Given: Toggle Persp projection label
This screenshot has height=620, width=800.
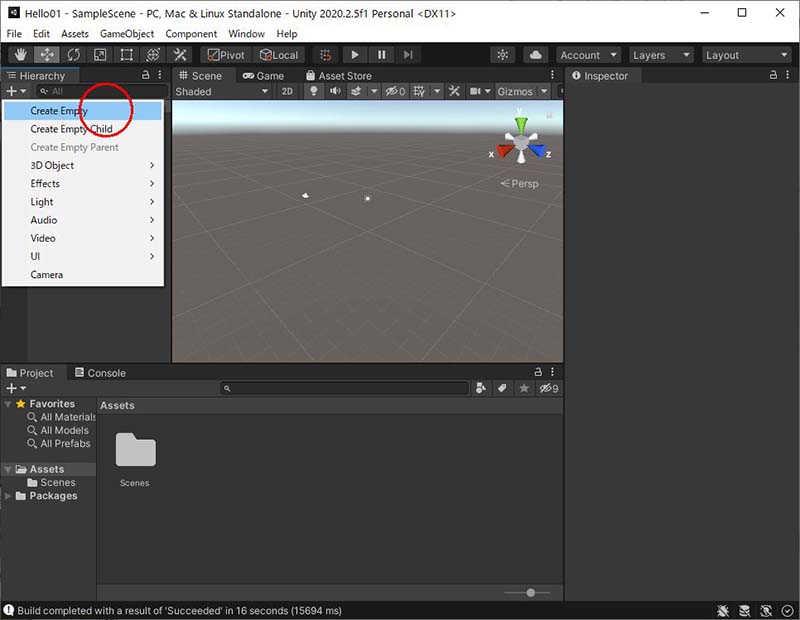Looking at the screenshot, I should coord(519,184).
